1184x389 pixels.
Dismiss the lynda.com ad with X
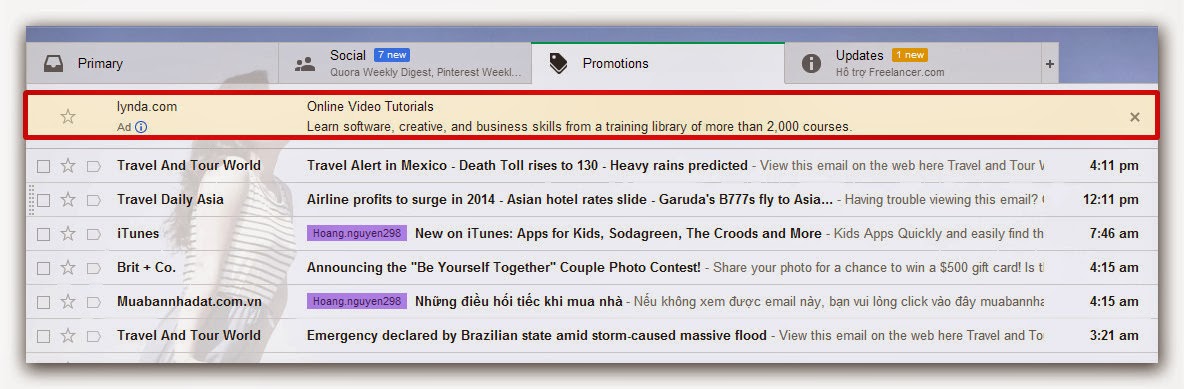tap(1134, 116)
